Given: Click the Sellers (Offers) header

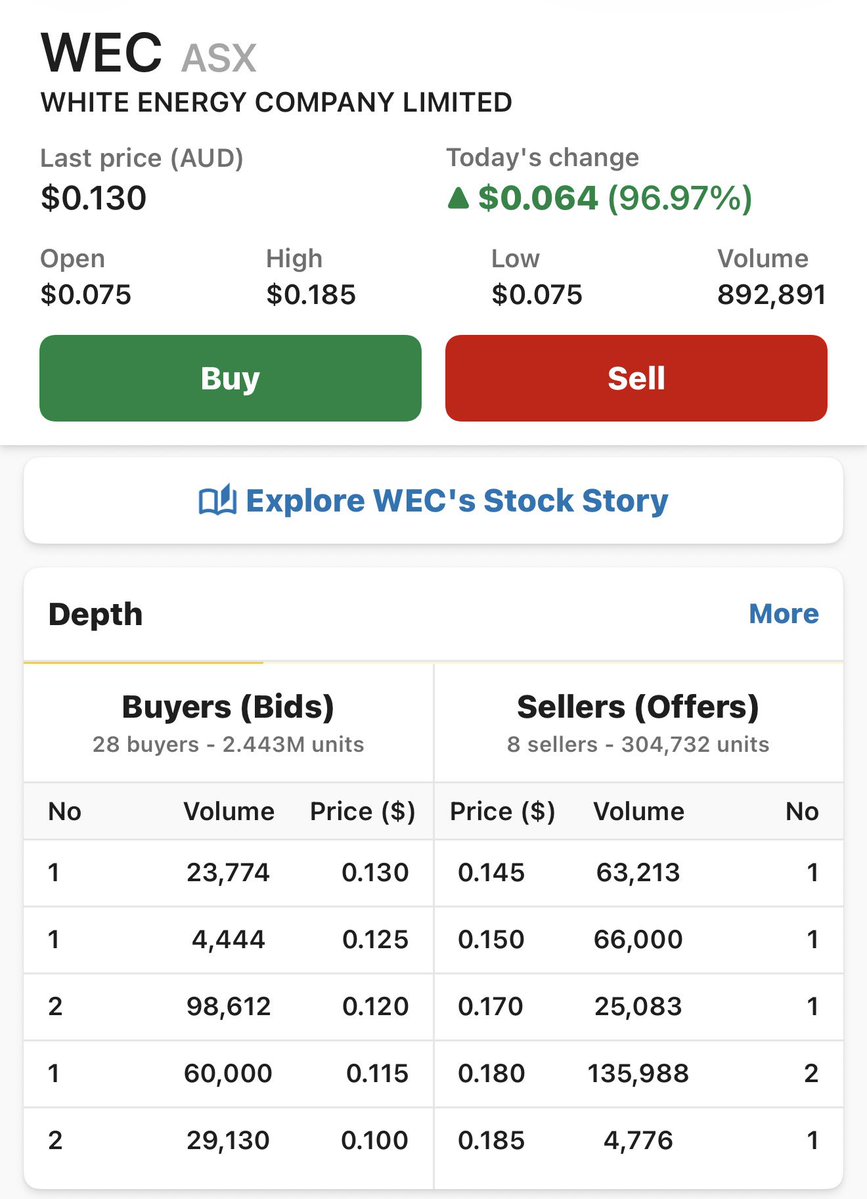Looking at the screenshot, I should (638, 707).
